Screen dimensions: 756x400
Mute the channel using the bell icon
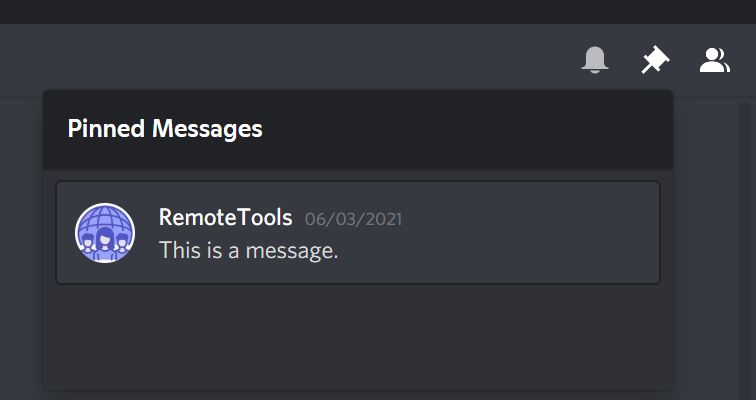(594, 60)
